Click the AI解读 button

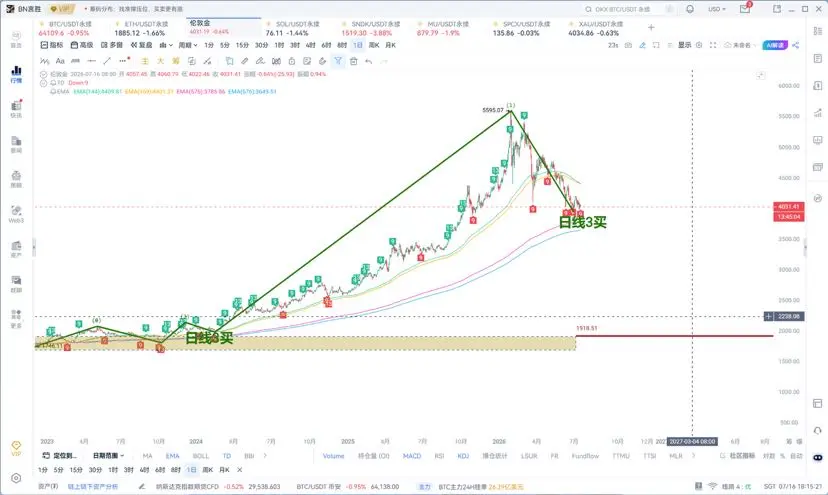click(775, 45)
